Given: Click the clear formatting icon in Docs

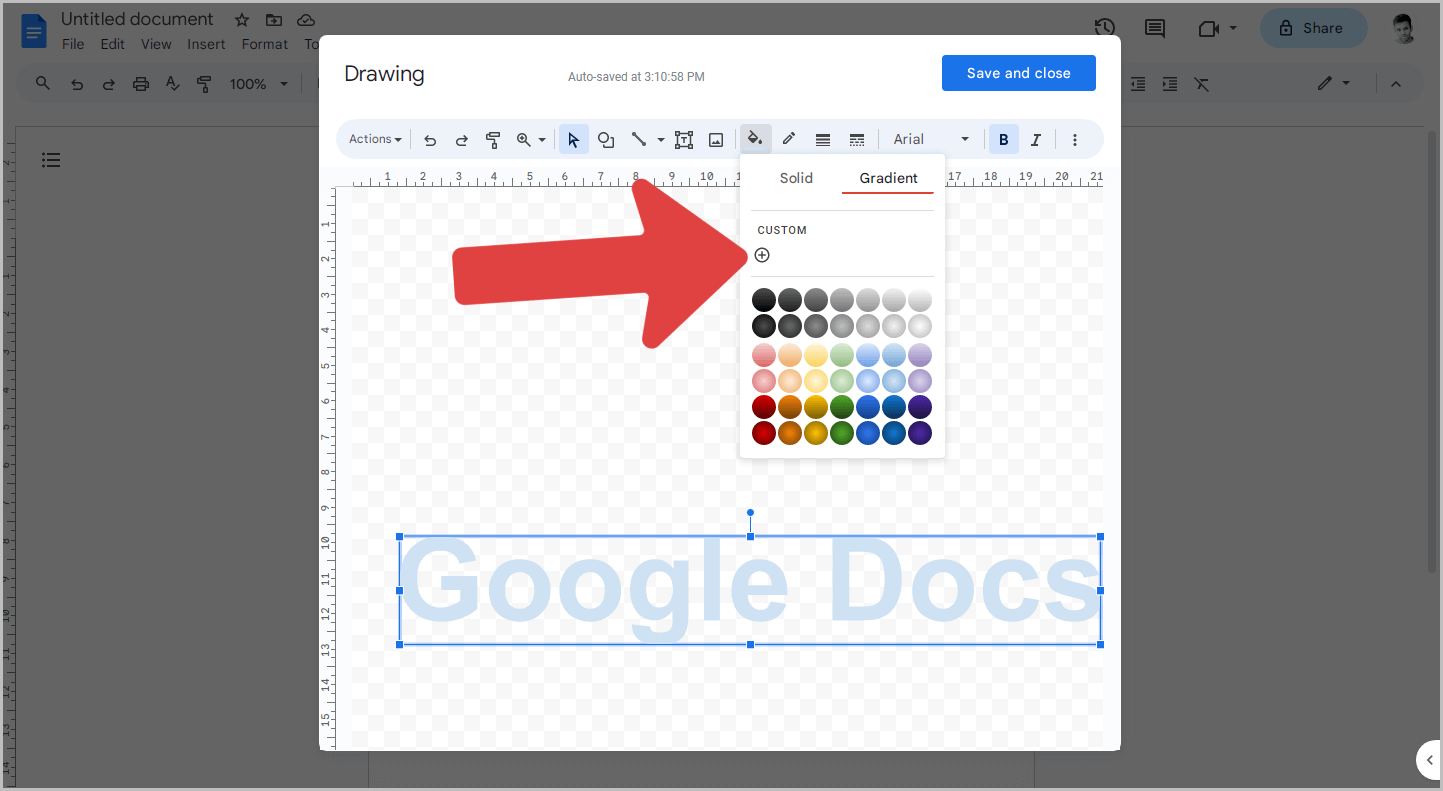Looking at the screenshot, I should (x=1202, y=84).
